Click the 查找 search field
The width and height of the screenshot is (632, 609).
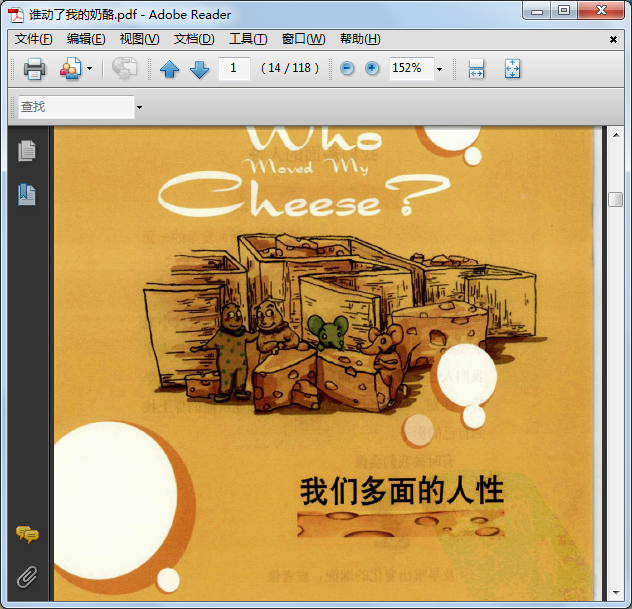tap(76, 107)
